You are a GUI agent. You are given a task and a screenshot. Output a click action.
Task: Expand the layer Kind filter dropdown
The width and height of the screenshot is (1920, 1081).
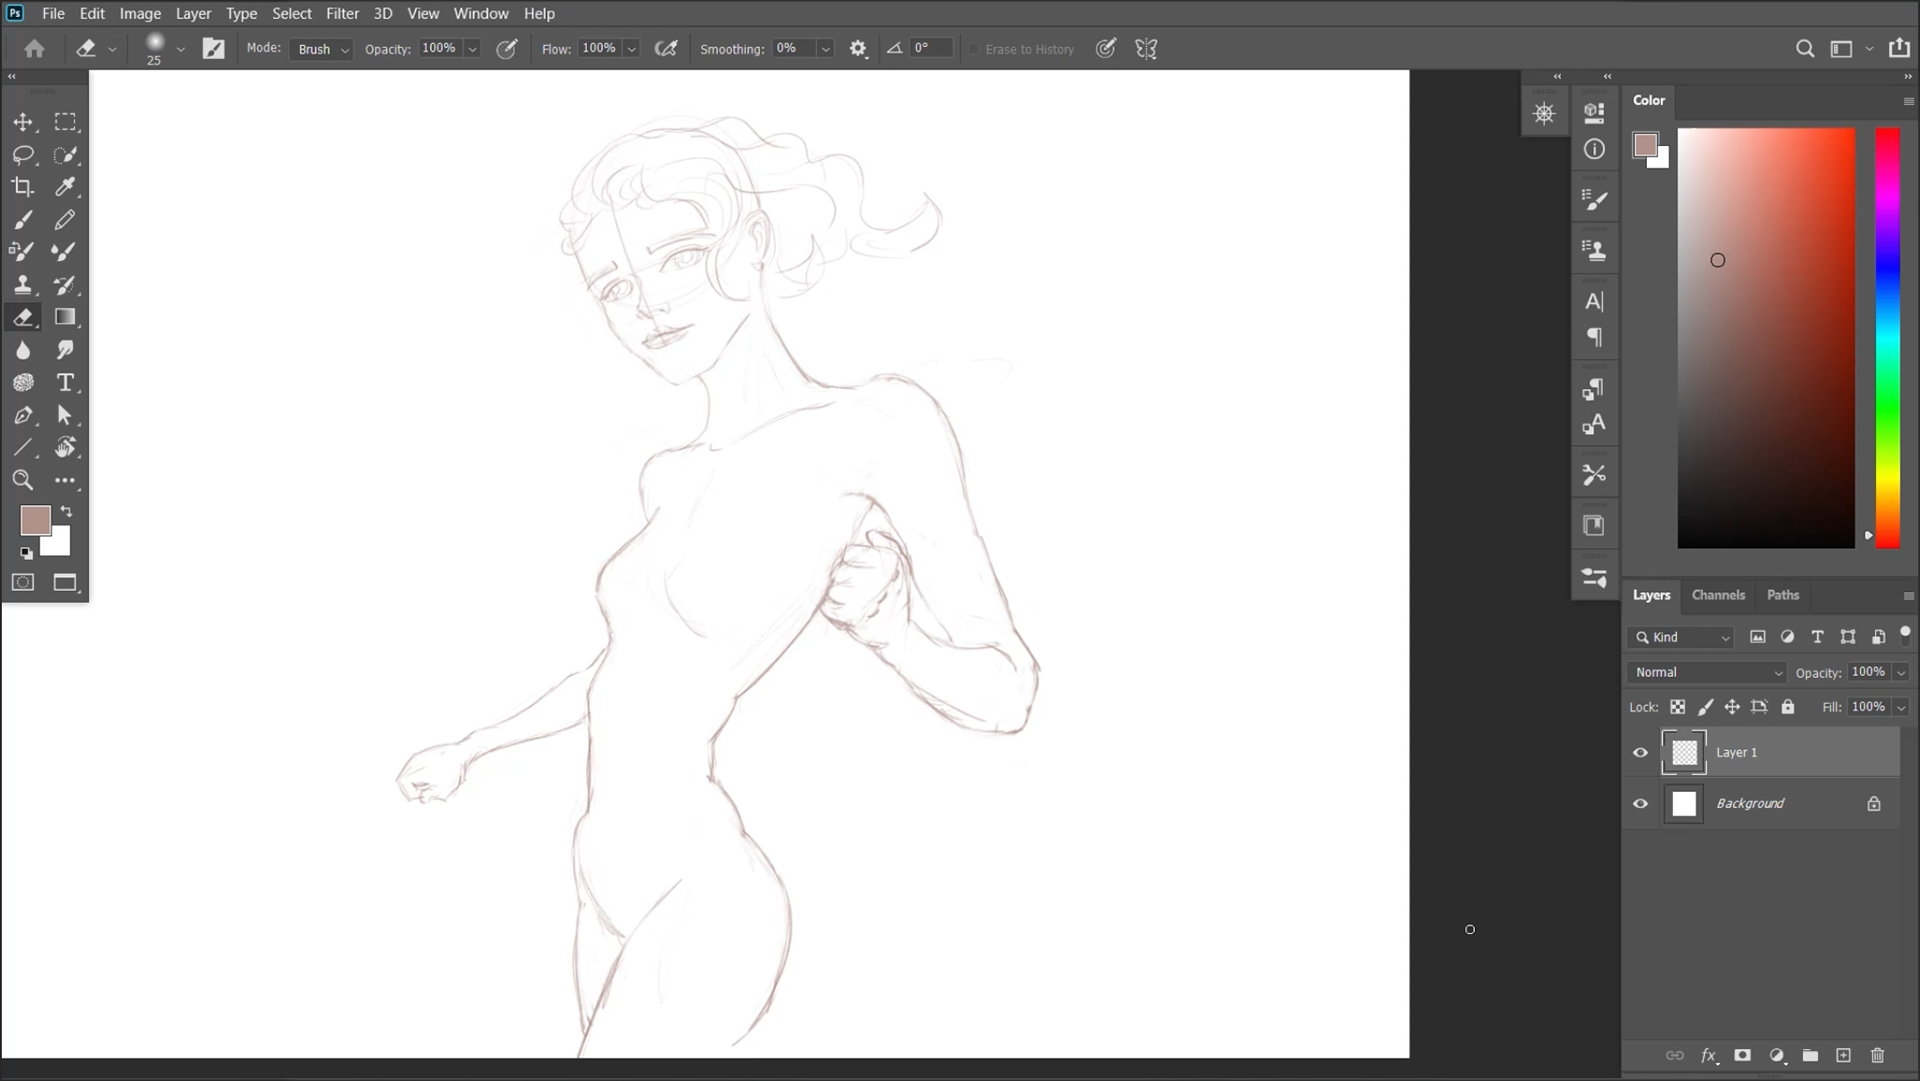pos(1682,637)
